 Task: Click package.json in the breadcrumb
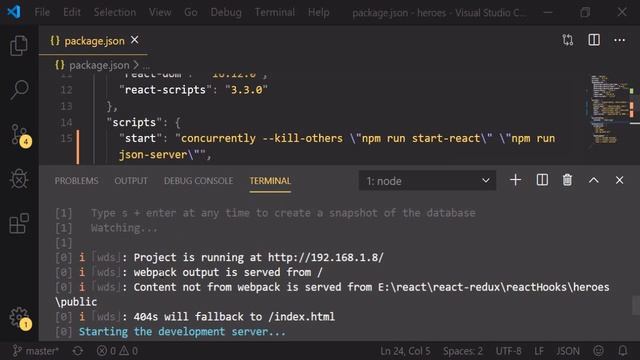[x=99, y=65]
